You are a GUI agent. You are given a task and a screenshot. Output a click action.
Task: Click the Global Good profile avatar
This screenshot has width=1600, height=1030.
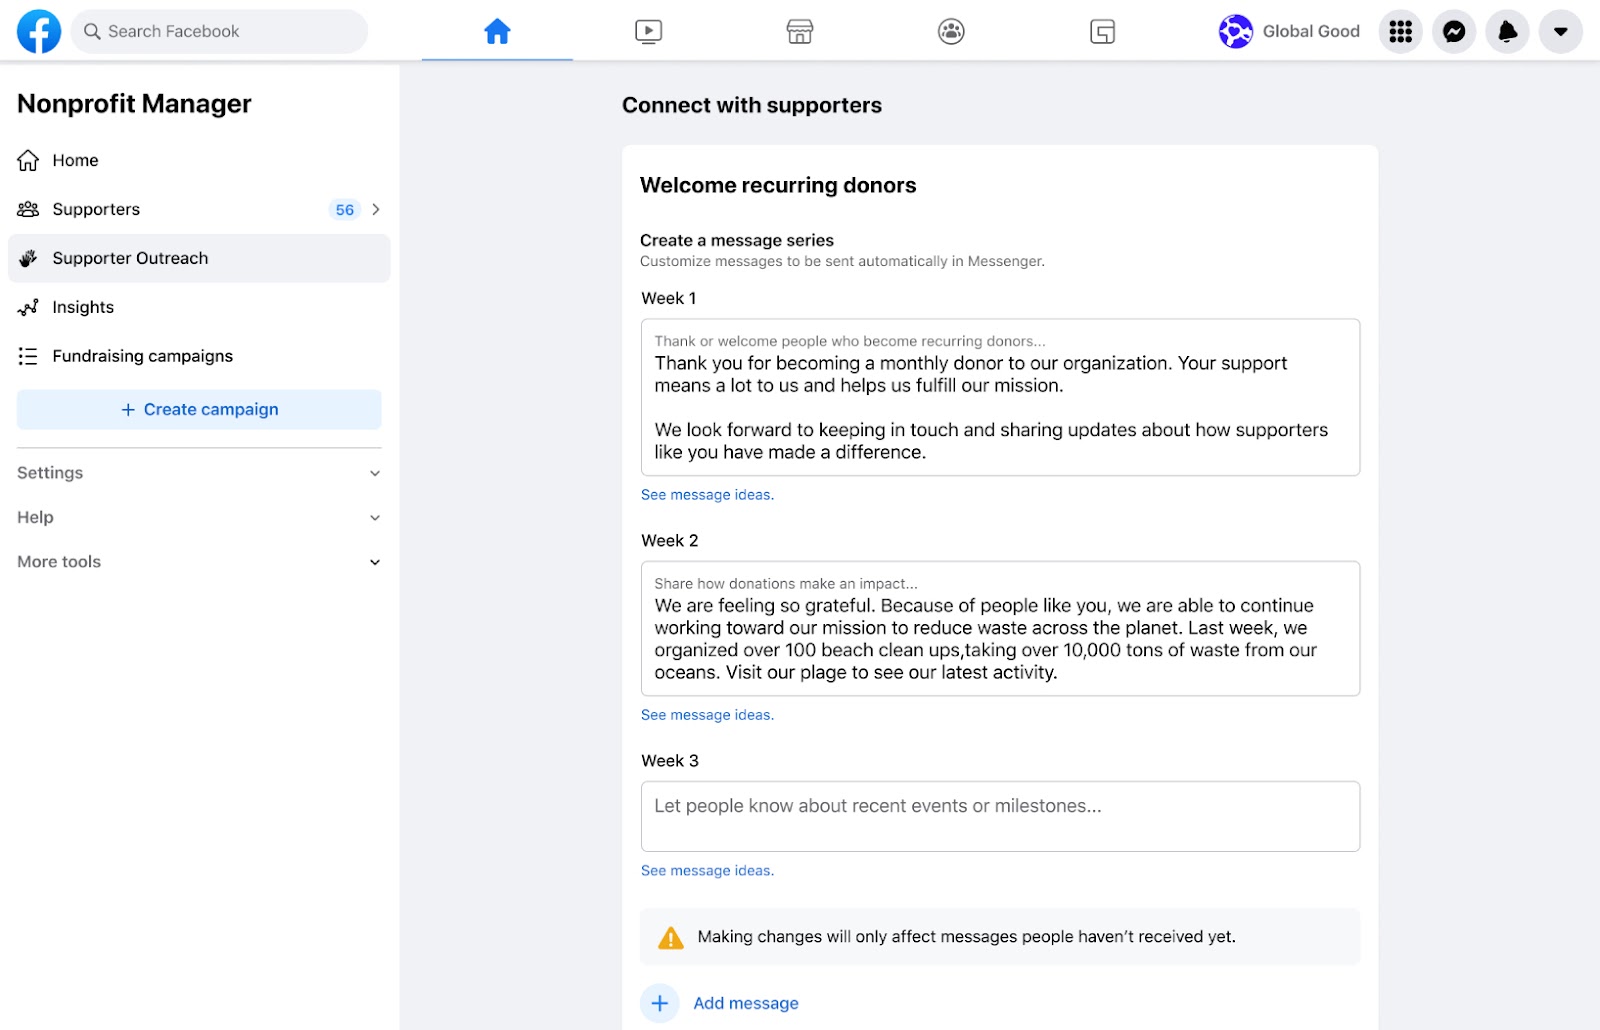click(x=1236, y=31)
